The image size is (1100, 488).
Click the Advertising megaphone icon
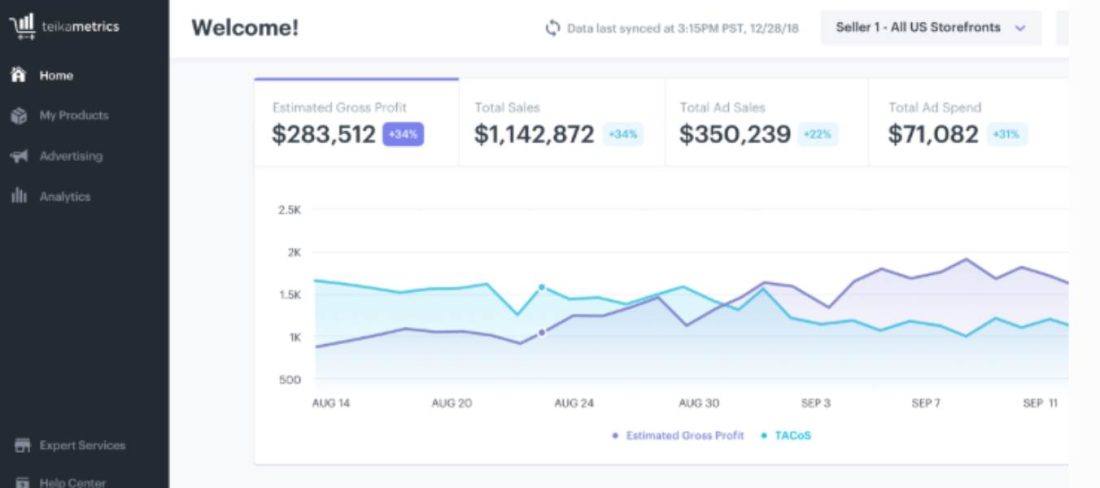tap(19, 156)
